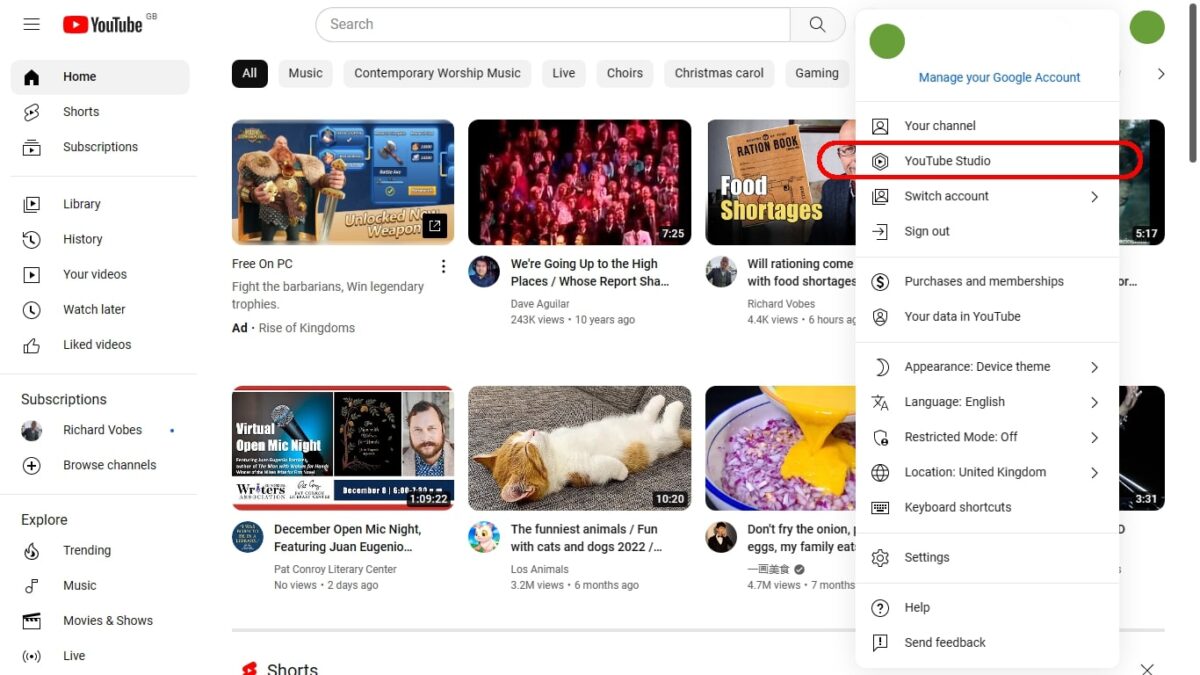1200x675 pixels.
Task: Open History in the sidebar
Action: (x=100, y=239)
